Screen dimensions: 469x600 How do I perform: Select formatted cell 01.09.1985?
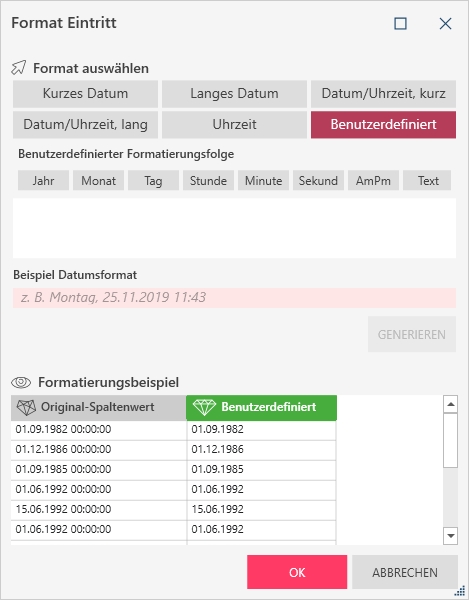click(262, 470)
